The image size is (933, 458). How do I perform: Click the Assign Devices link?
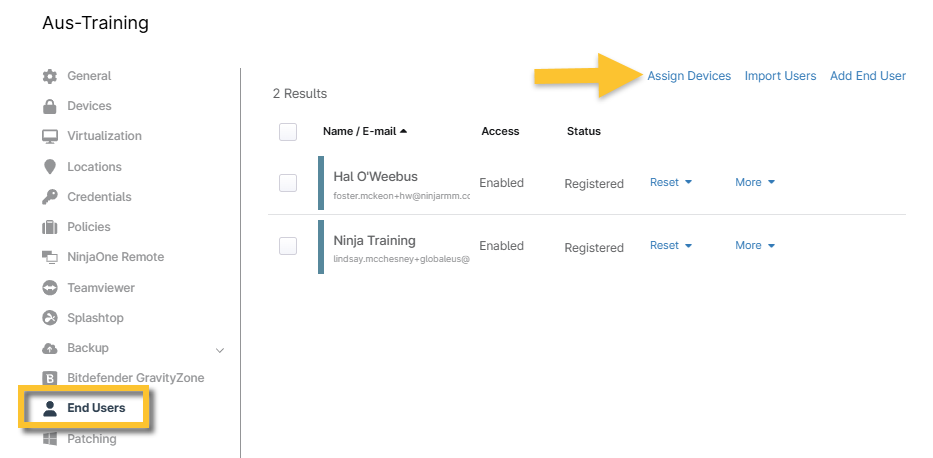689,76
